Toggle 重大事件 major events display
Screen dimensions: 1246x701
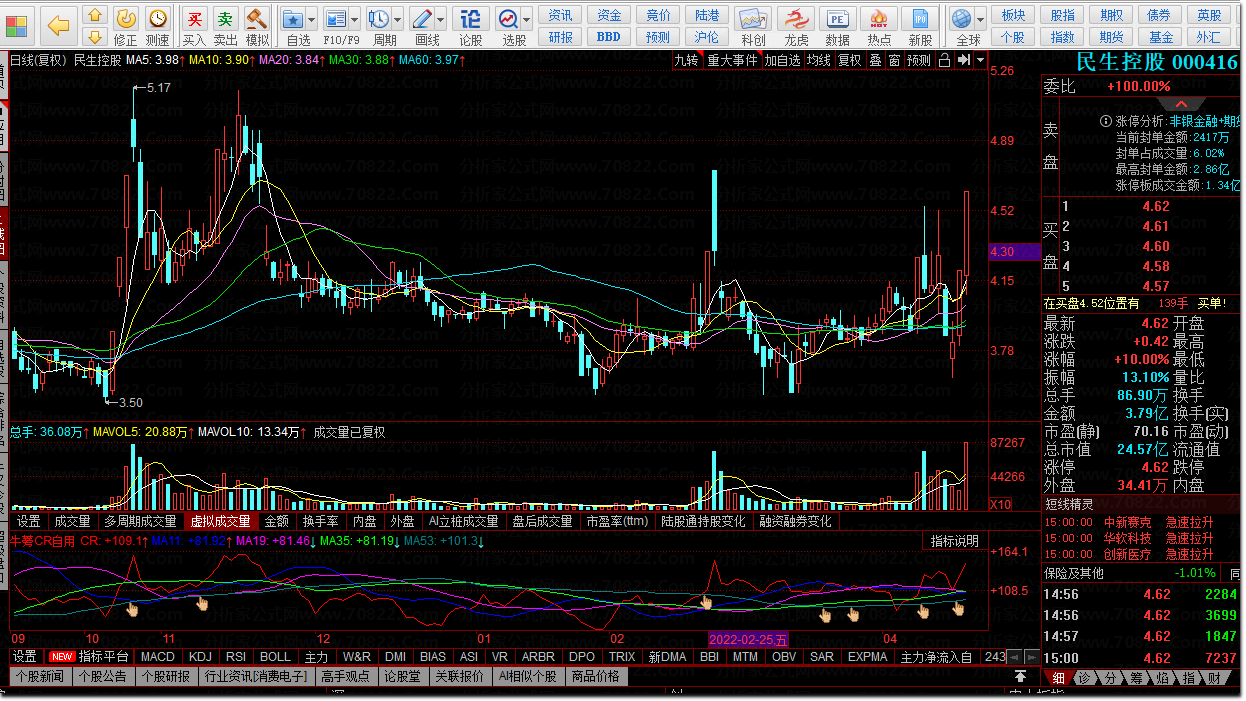(732, 60)
